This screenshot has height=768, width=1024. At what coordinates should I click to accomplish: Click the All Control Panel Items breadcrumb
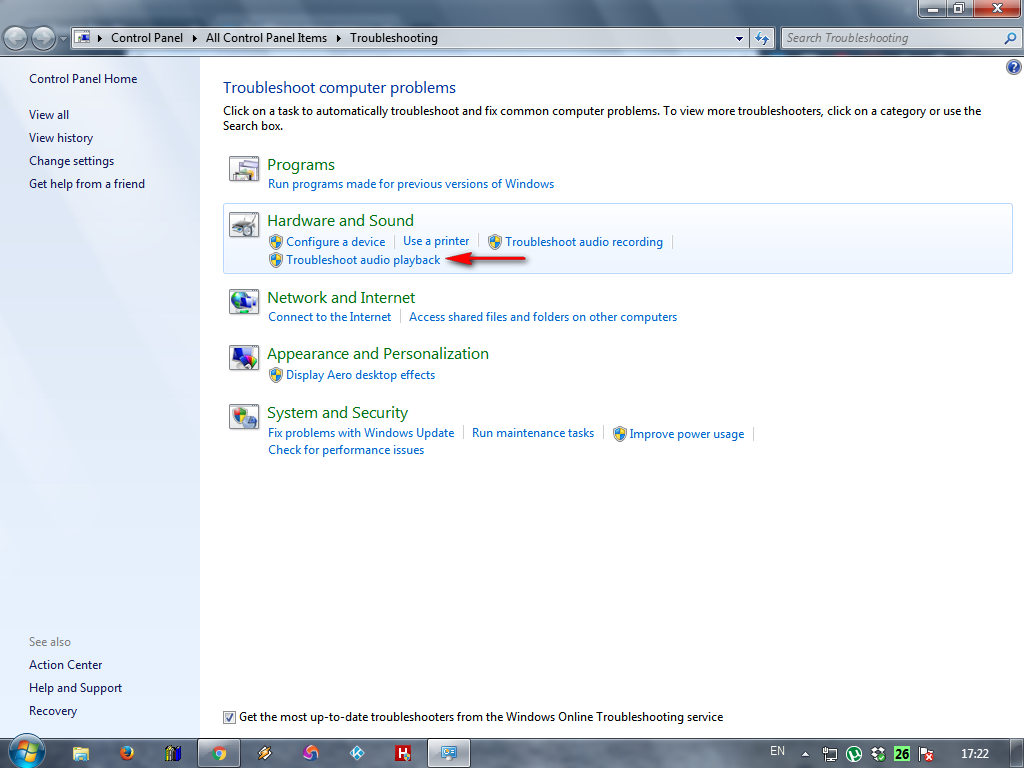click(x=266, y=38)
